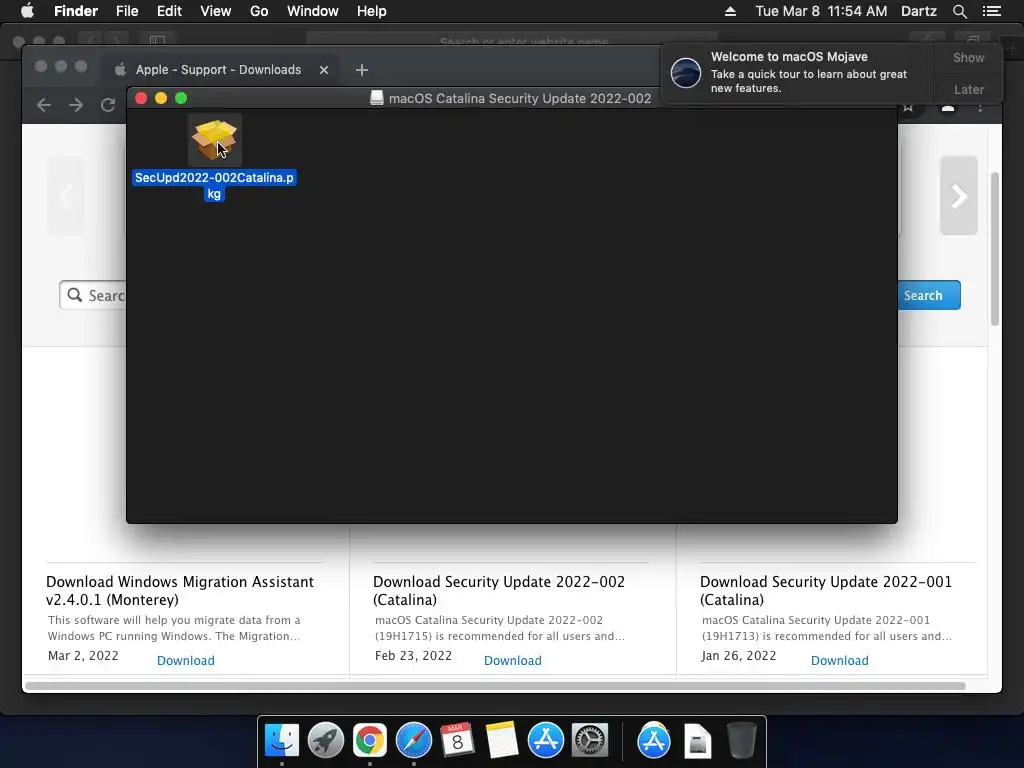Download Security Update 2022-002 link

point(513,660)
